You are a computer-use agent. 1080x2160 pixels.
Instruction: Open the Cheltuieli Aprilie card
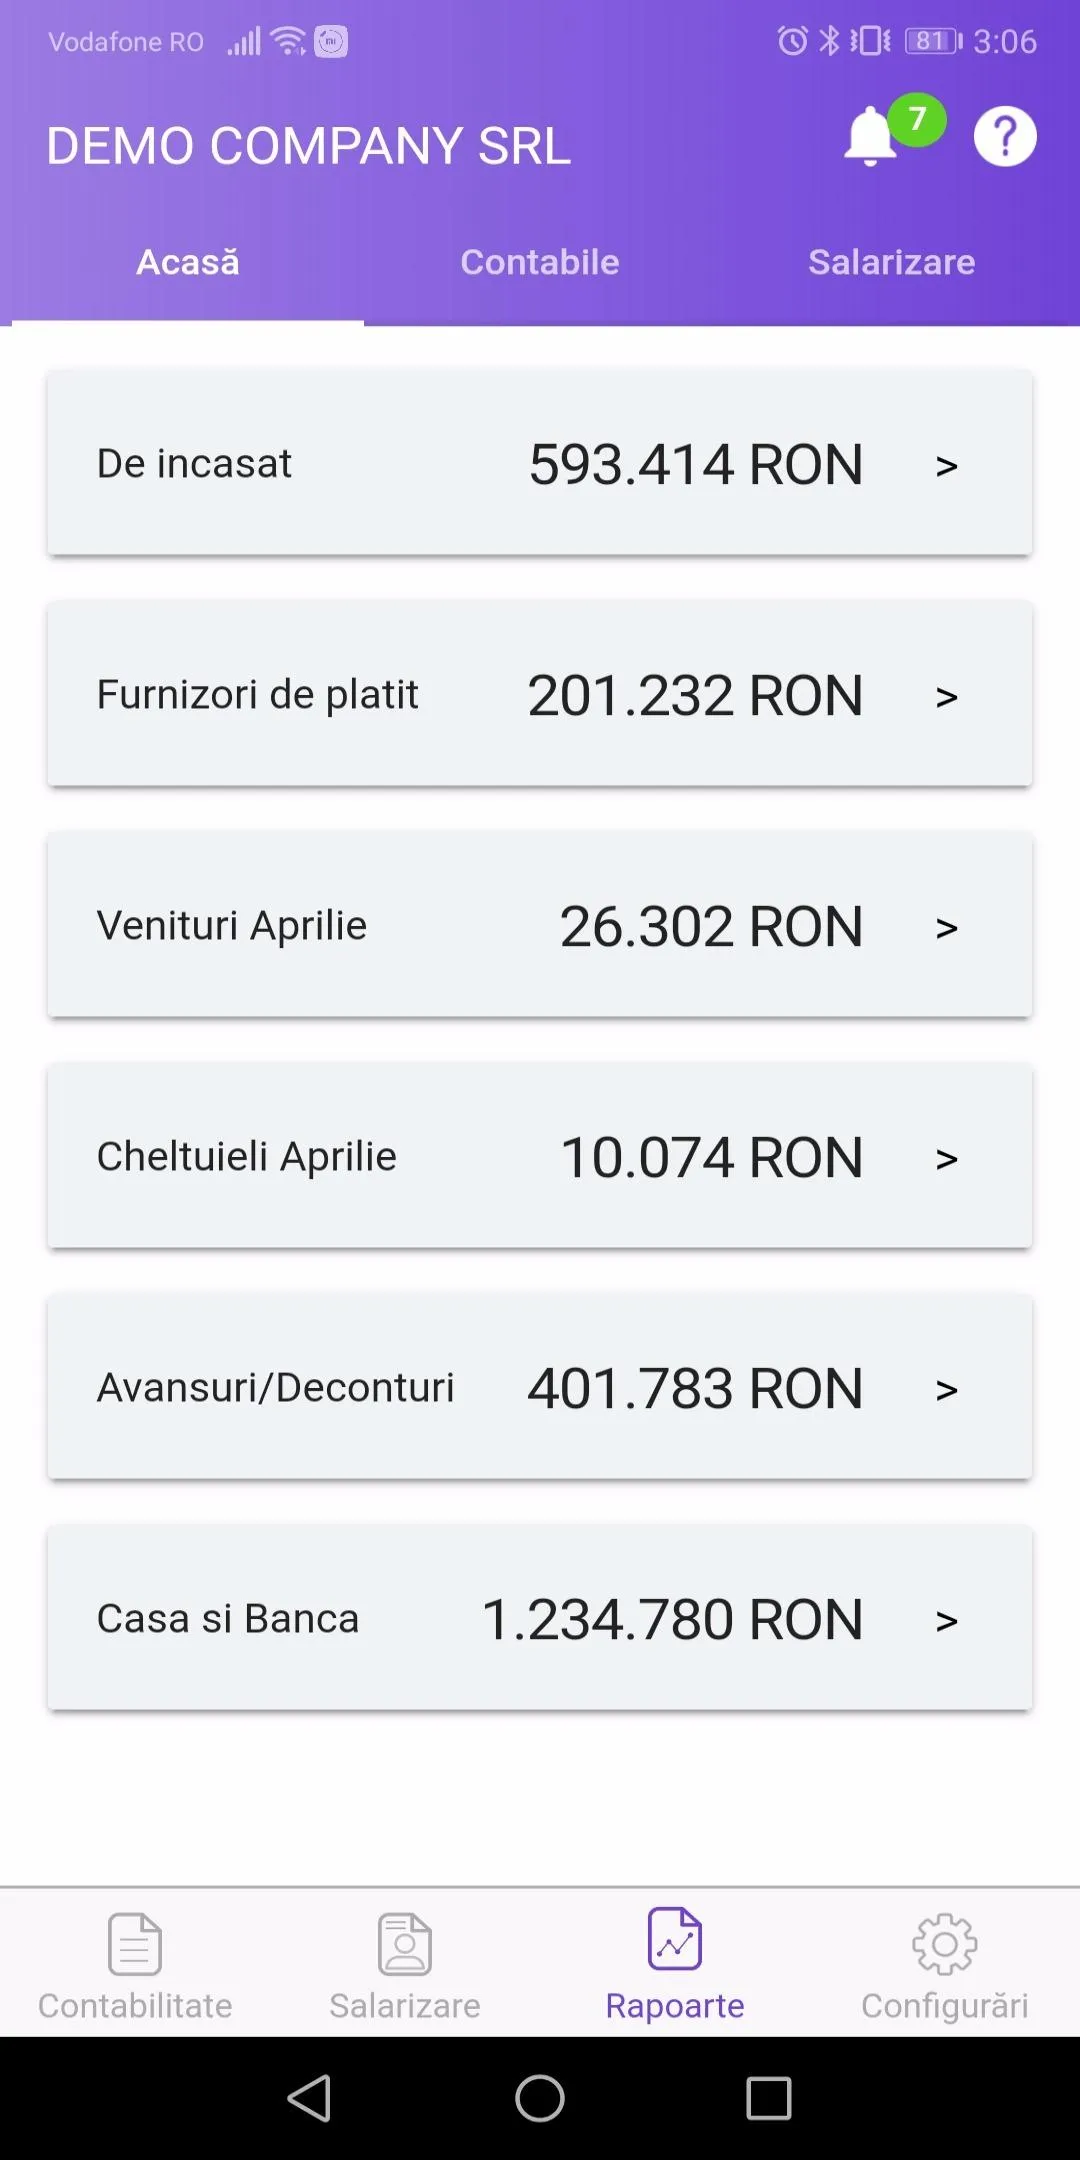(x=540, y=1156)
